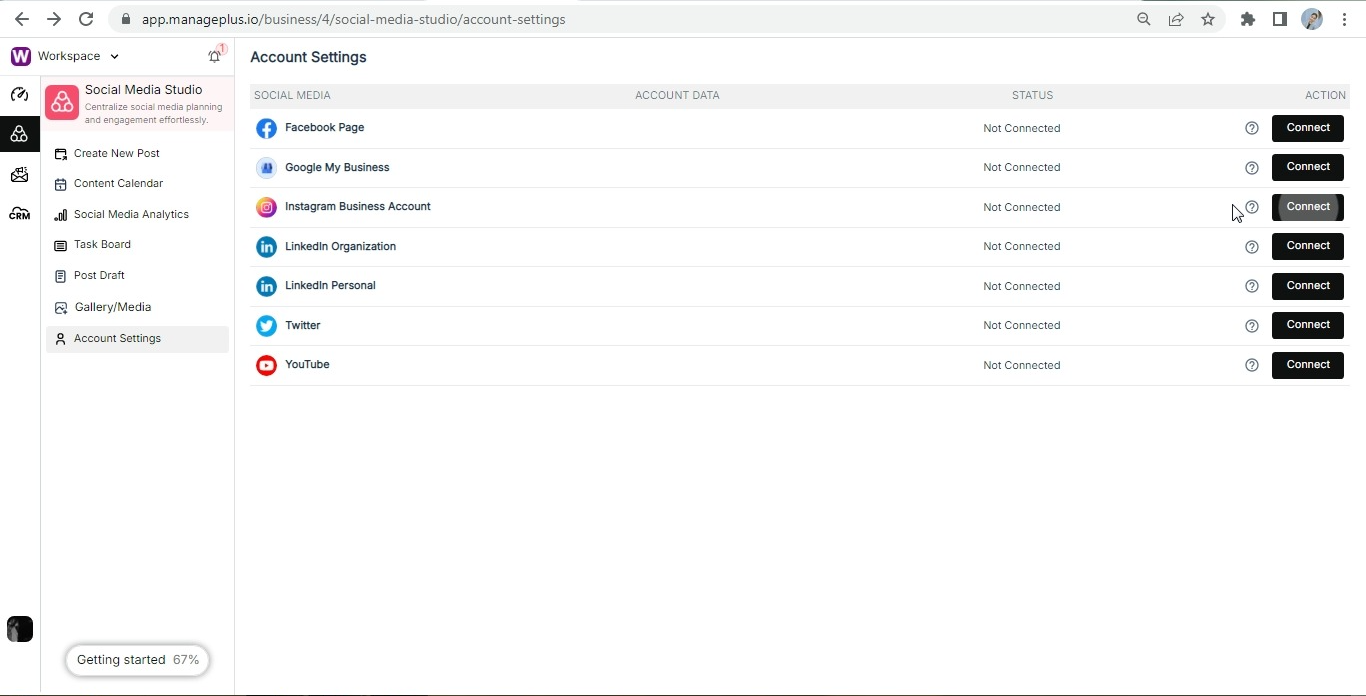Click the STATUS column header
The image size is (1366, 696).
click(1032, 95)
